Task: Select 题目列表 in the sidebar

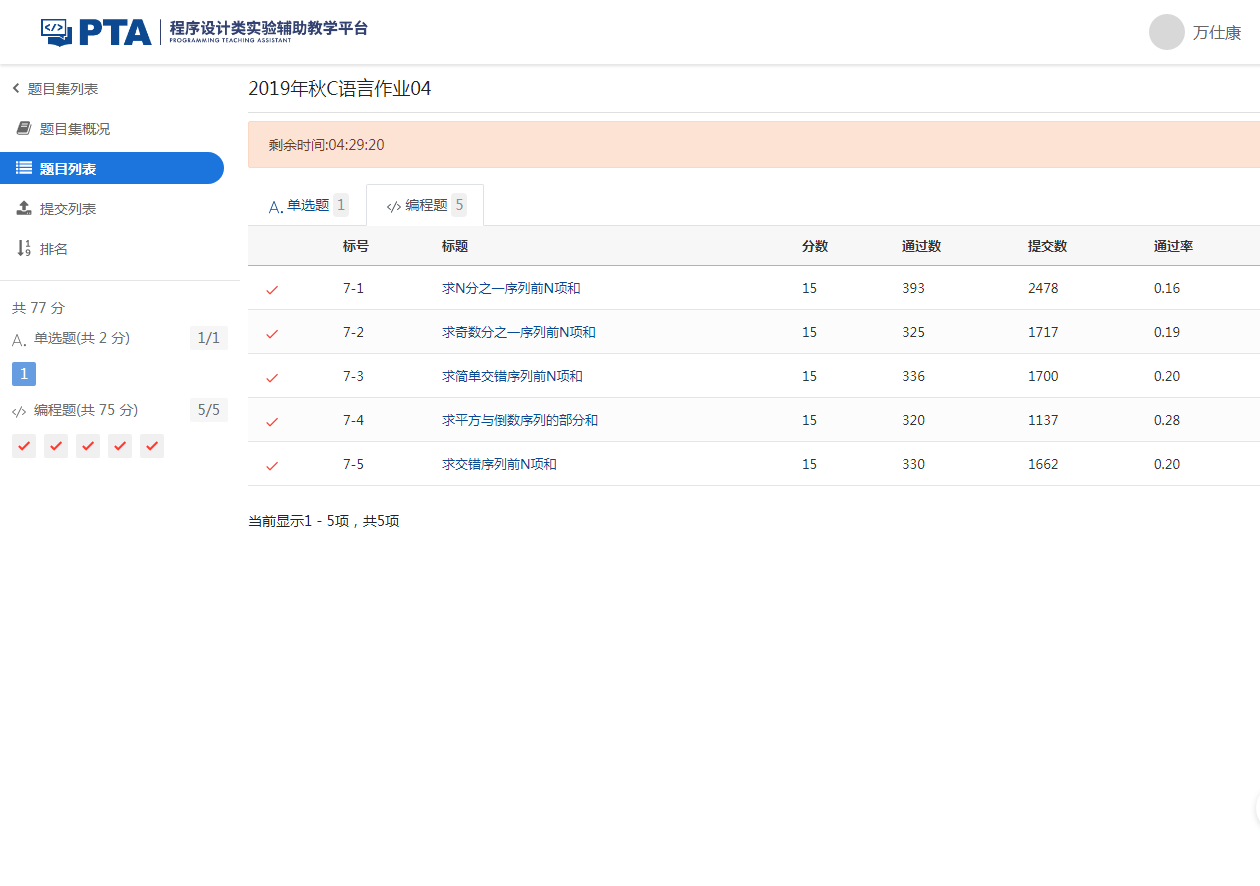Action: (112, 169)
